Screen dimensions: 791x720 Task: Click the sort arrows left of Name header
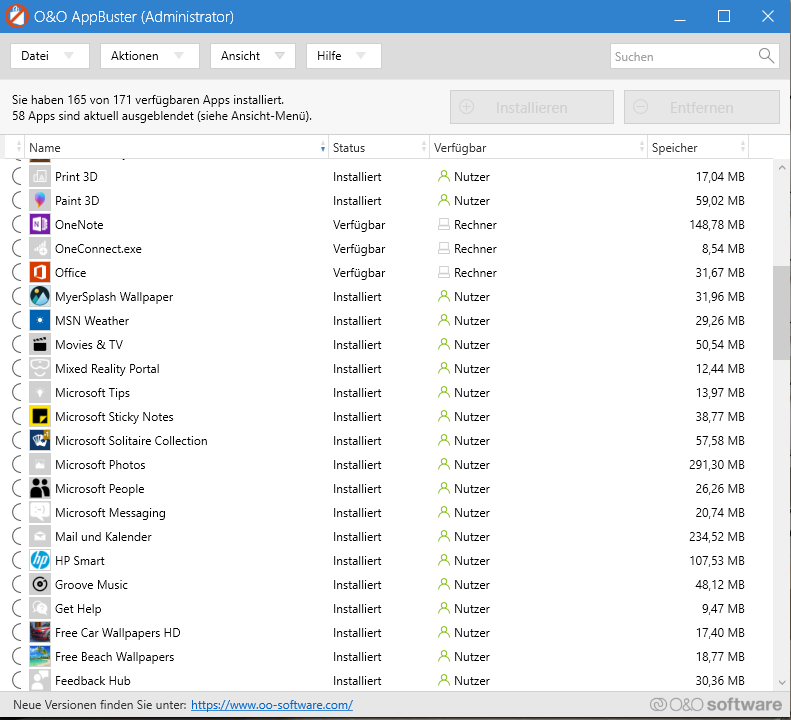tap(19, 147)
